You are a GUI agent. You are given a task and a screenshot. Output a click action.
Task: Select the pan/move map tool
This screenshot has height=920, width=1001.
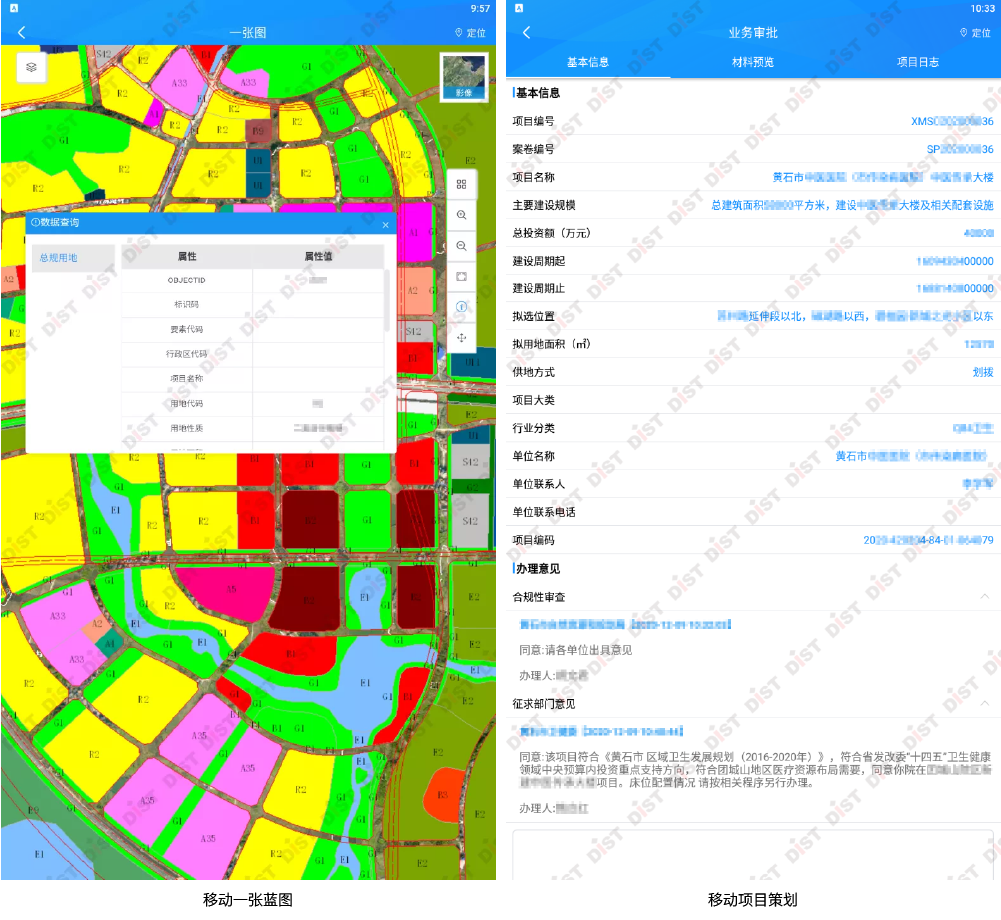461,338
